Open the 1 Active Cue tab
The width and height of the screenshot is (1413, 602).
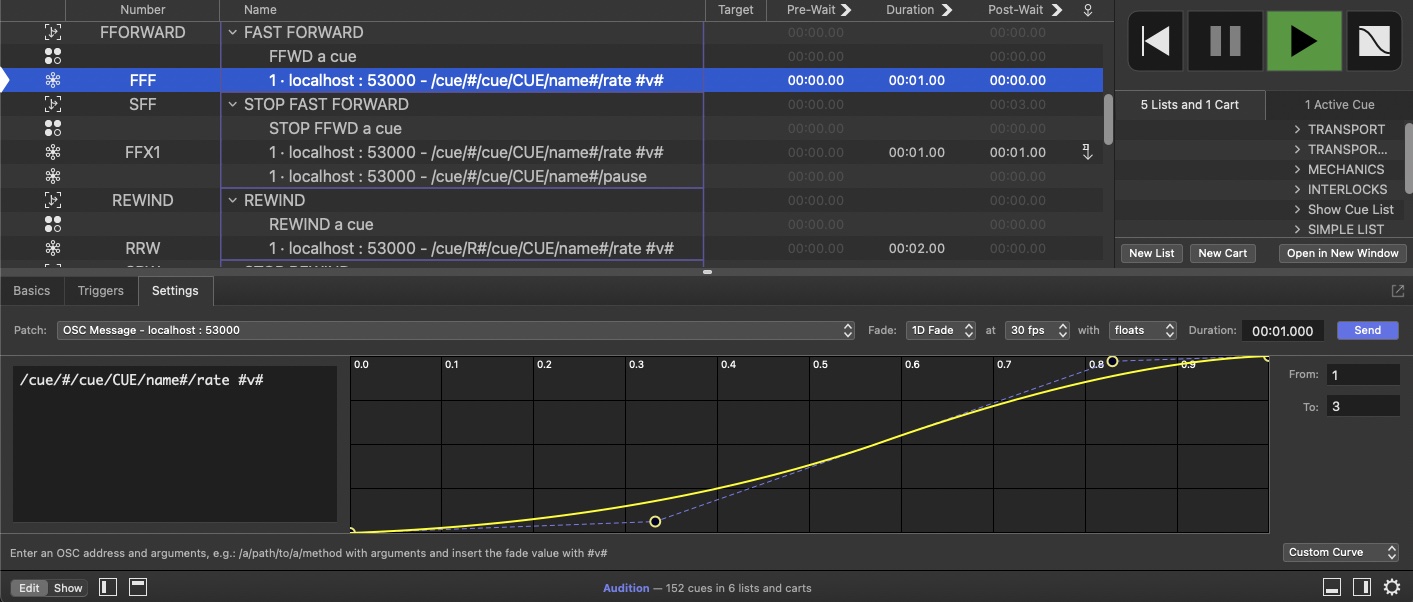1339,105
